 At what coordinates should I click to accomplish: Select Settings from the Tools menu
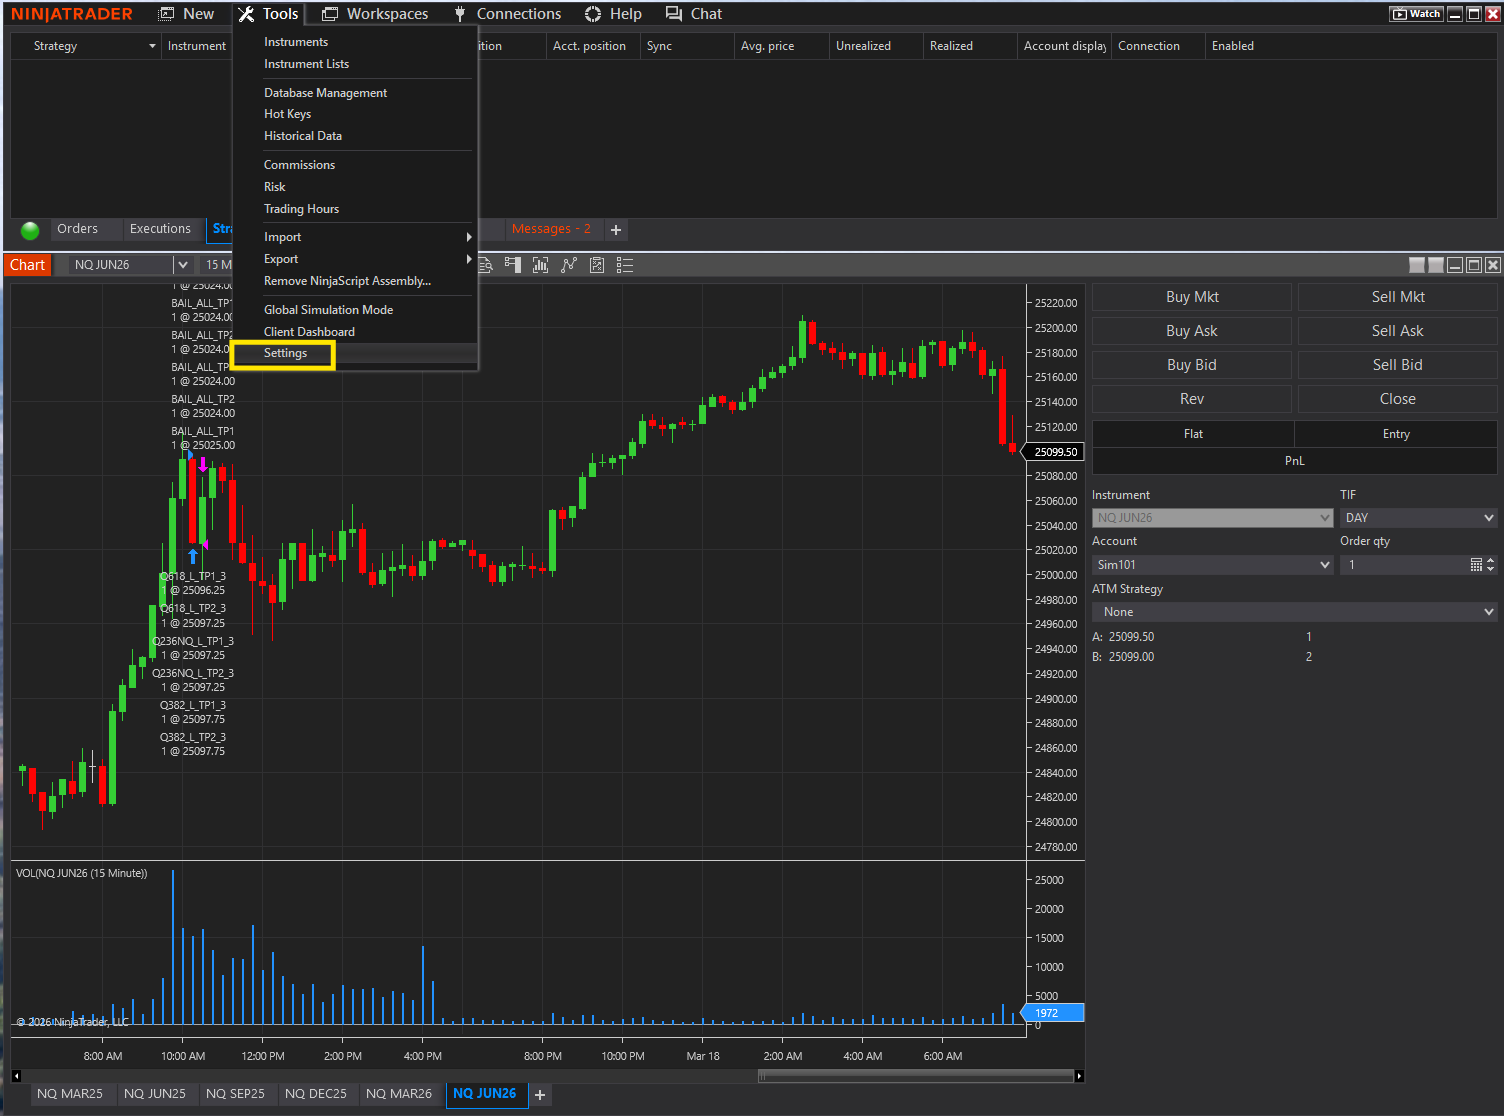click(284, 353)
